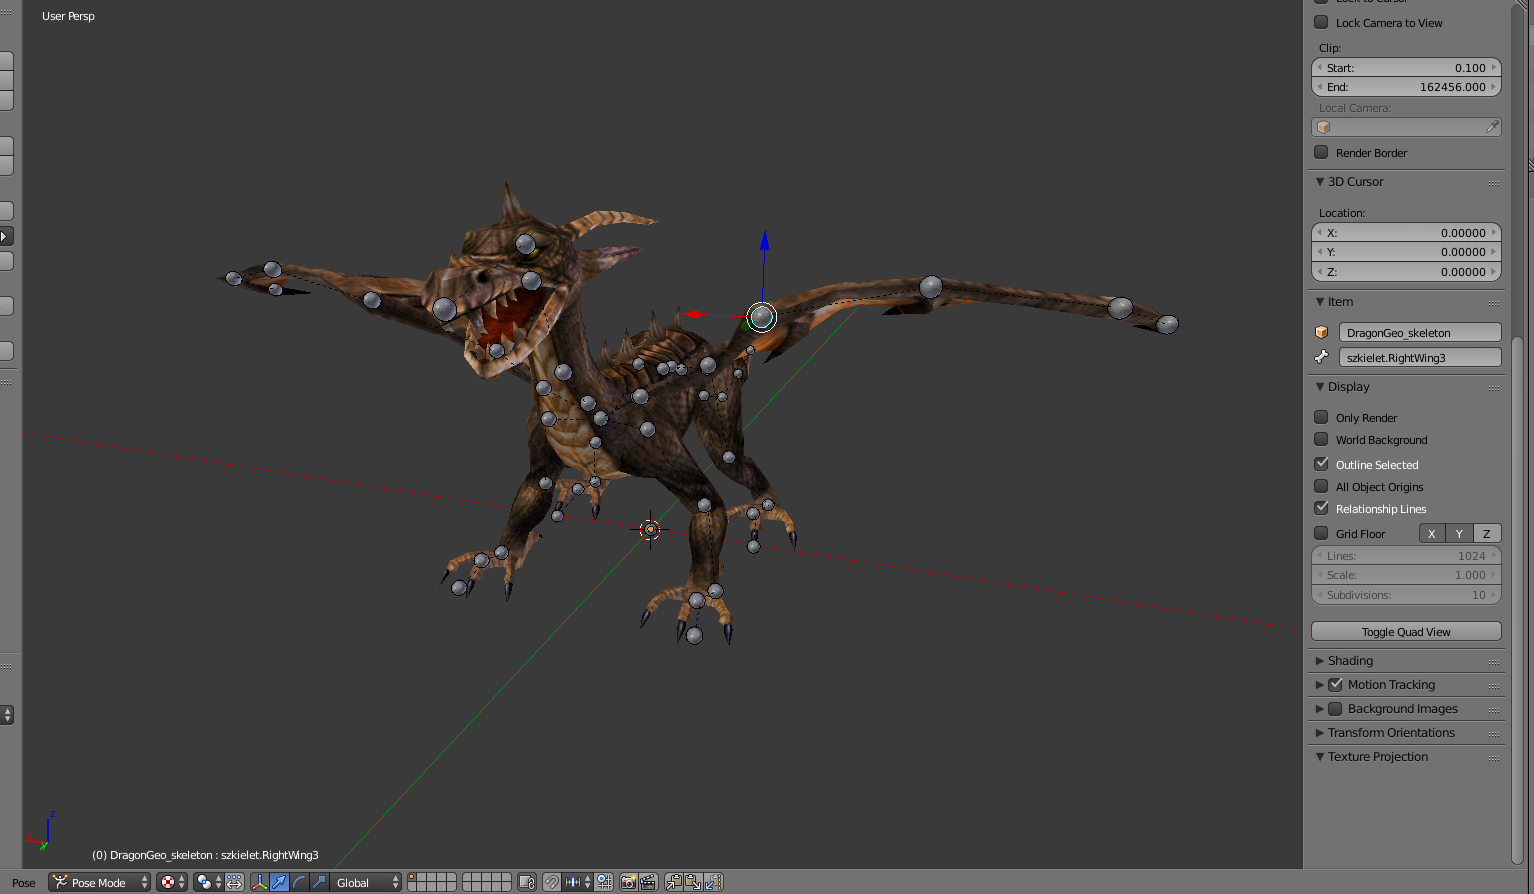Click the object cube icon beside DragonGeo_skeleton
The image size is (1534, 894).
pyautogui.click(x=1322, y=332)
